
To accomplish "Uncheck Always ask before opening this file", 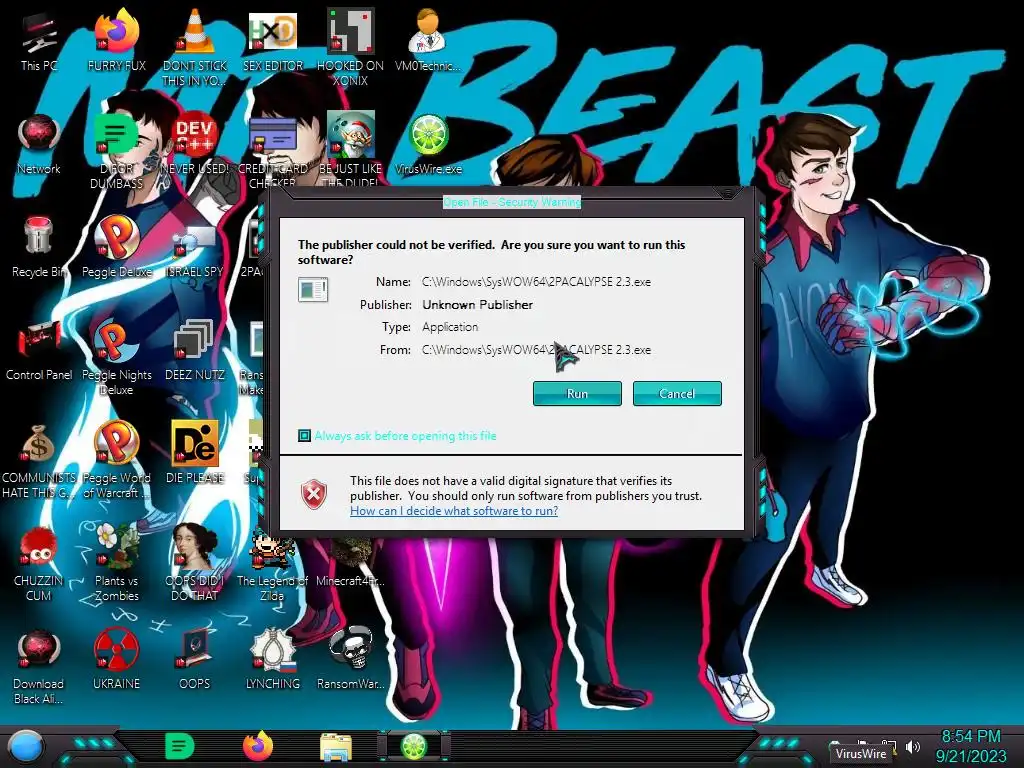I will [304, 436].
